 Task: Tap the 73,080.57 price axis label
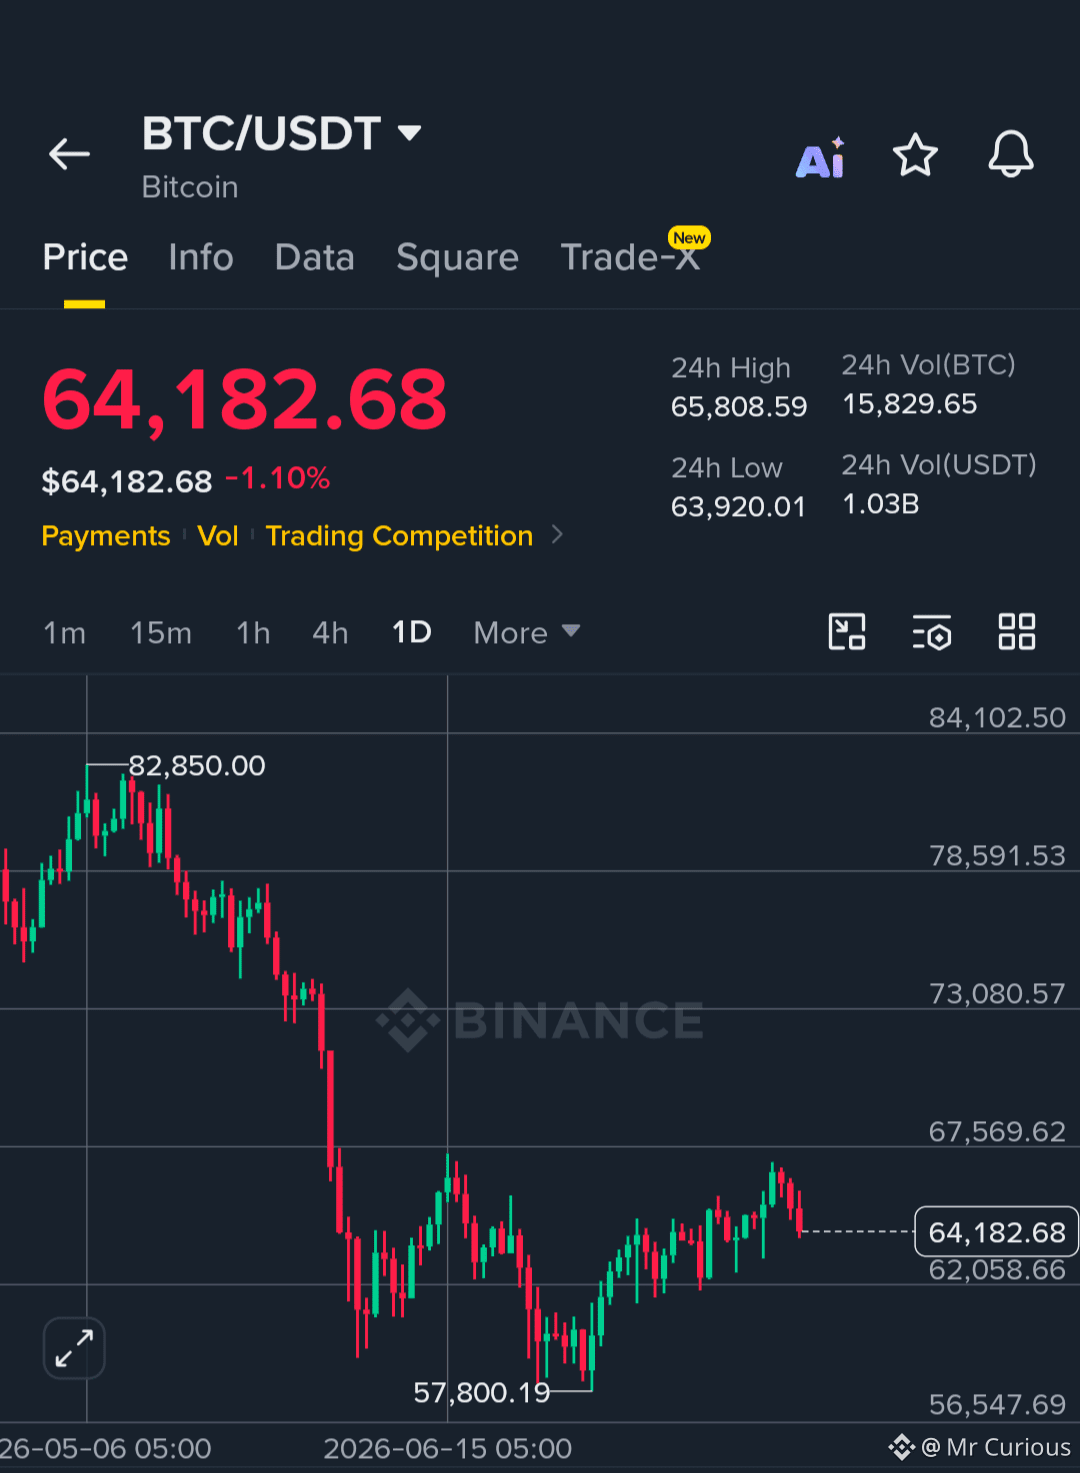point(997,994)
